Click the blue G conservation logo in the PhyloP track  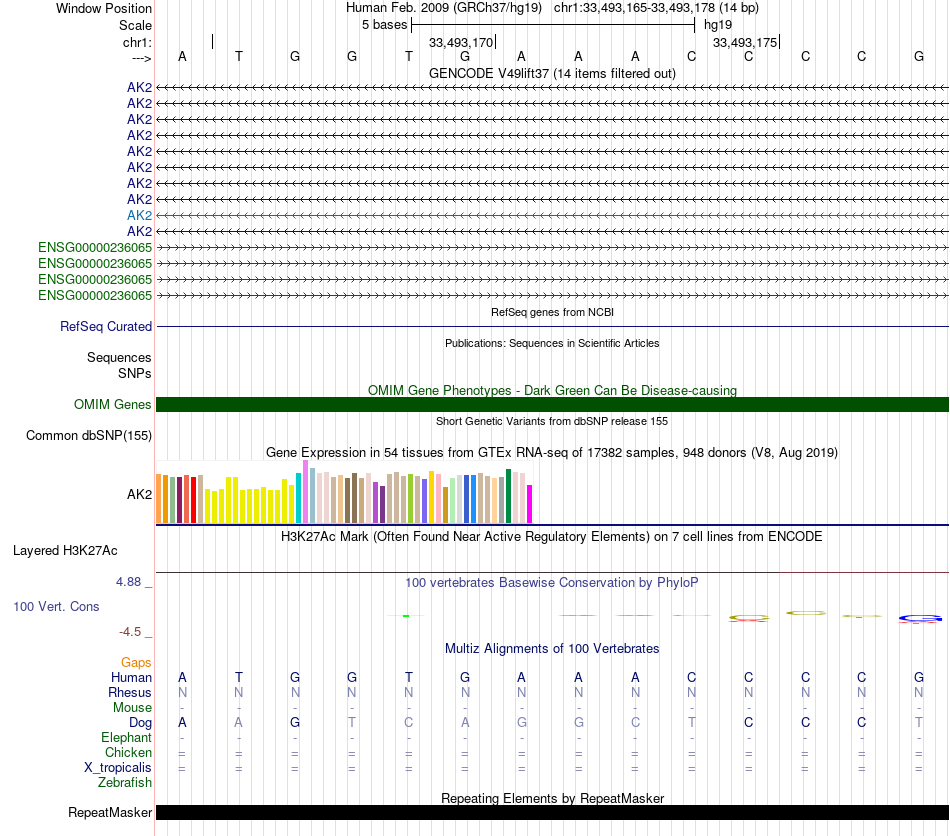pyautogui.click(x=920, y=619)
